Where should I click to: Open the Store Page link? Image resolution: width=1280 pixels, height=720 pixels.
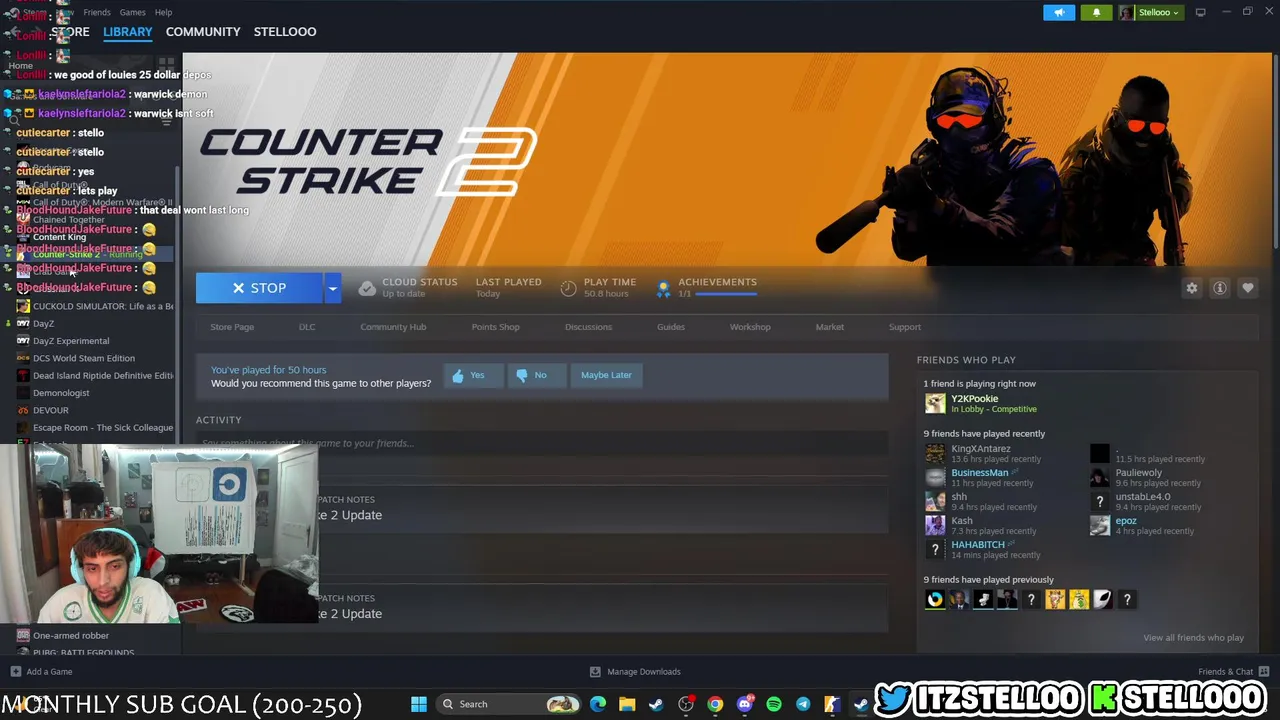click(x=232, y=327)
